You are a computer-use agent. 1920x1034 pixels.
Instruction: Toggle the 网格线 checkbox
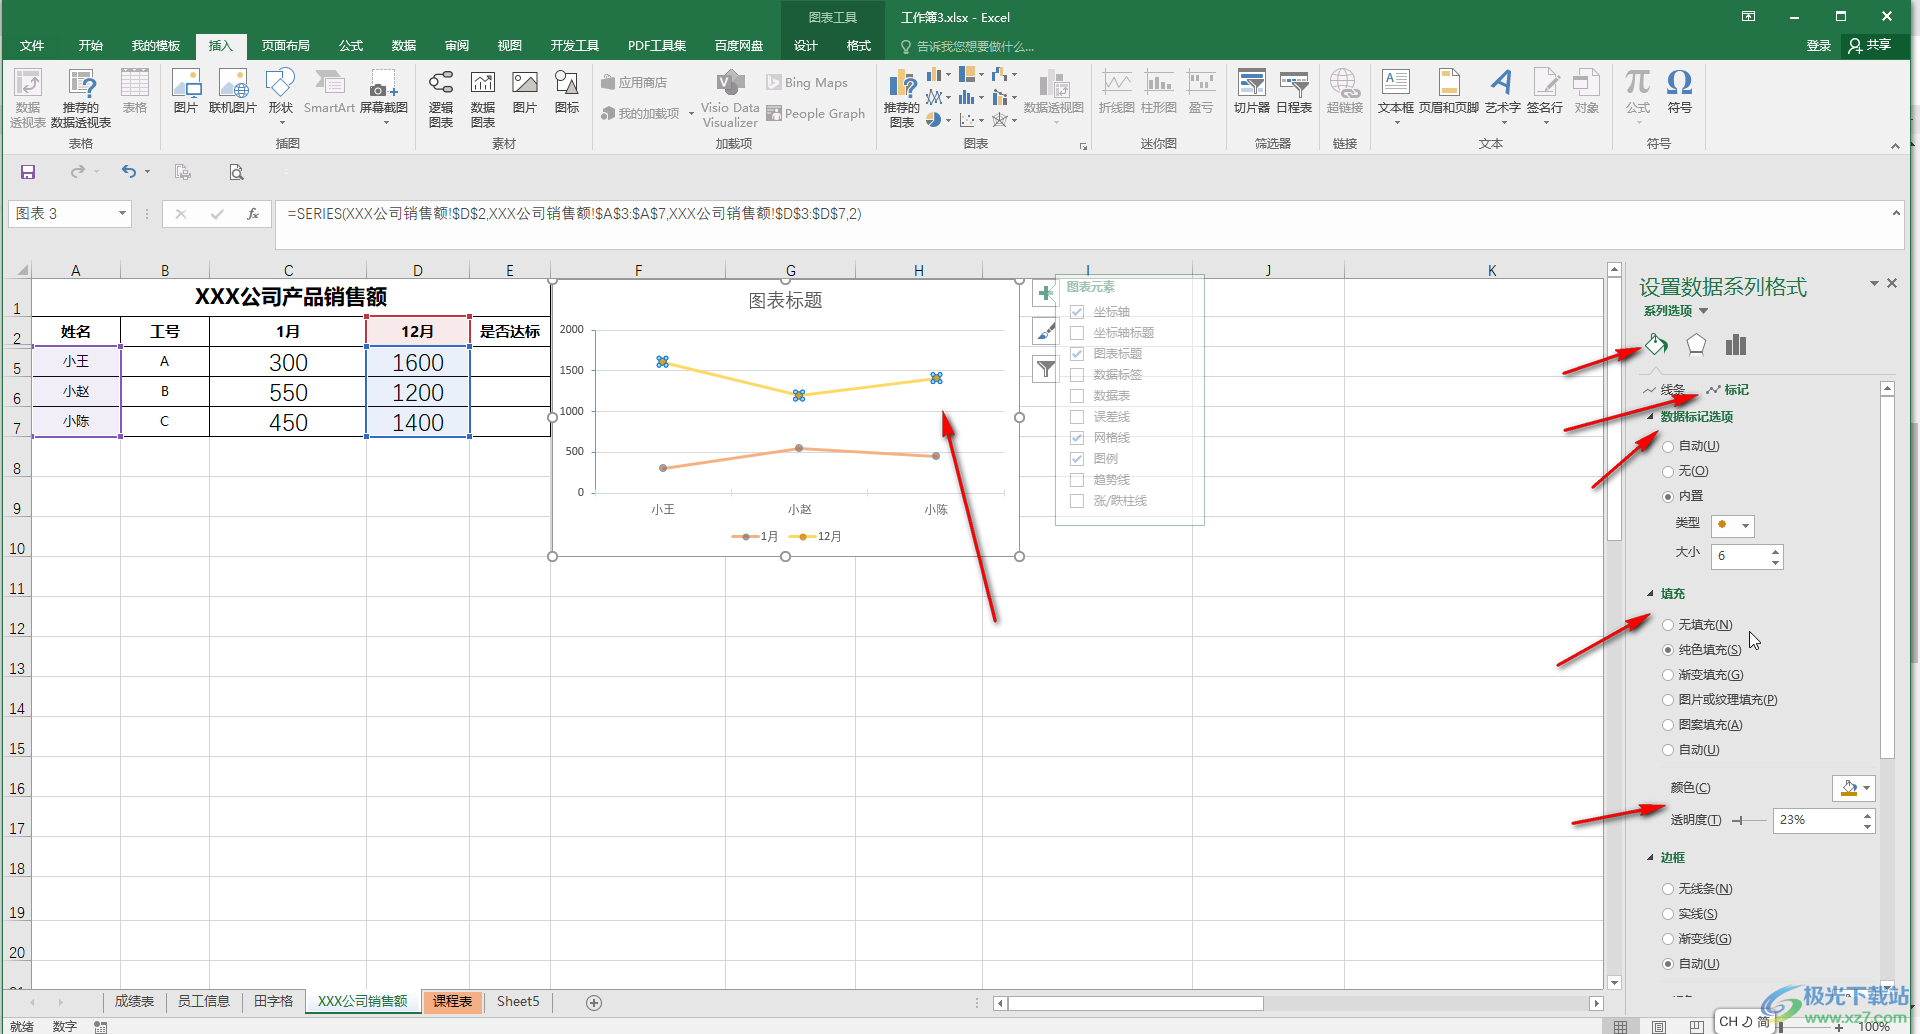[1077, 438]
